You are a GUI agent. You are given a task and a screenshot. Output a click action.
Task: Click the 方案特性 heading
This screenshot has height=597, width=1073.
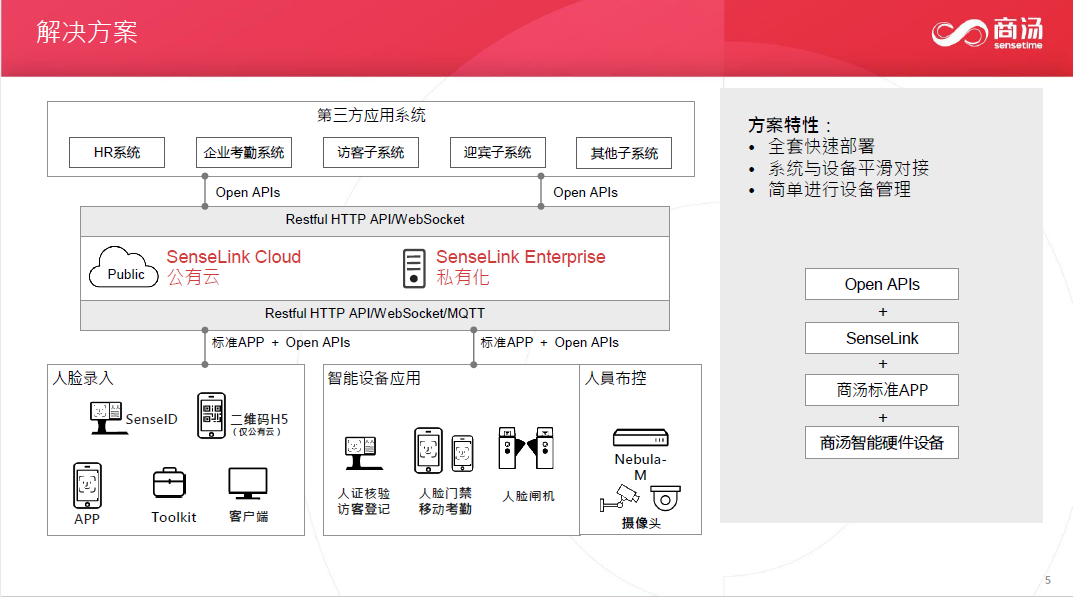[790, 125]
